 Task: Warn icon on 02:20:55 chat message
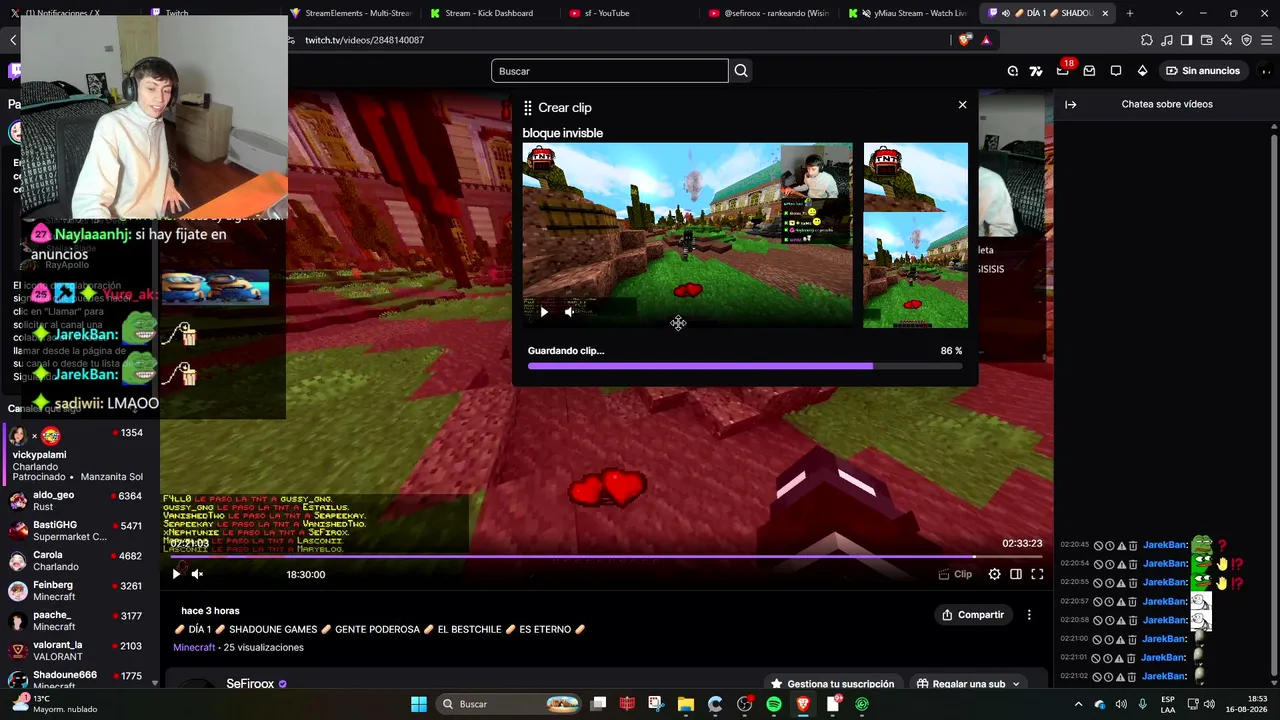point(1121,583)
